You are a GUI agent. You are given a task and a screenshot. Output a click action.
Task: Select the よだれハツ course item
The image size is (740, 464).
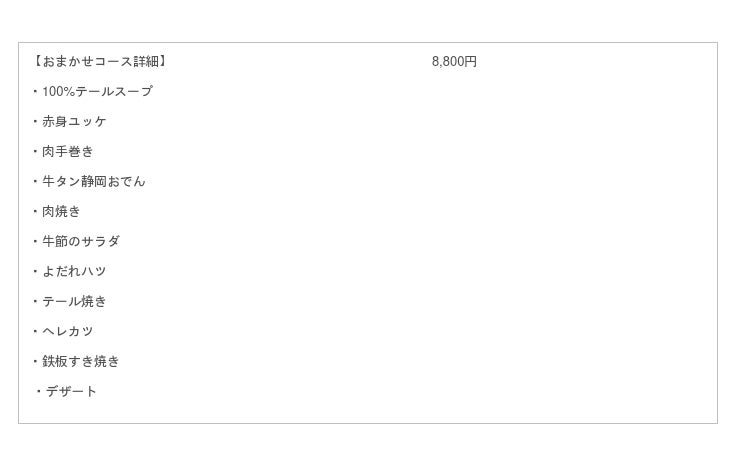click(x=74, y=271)
